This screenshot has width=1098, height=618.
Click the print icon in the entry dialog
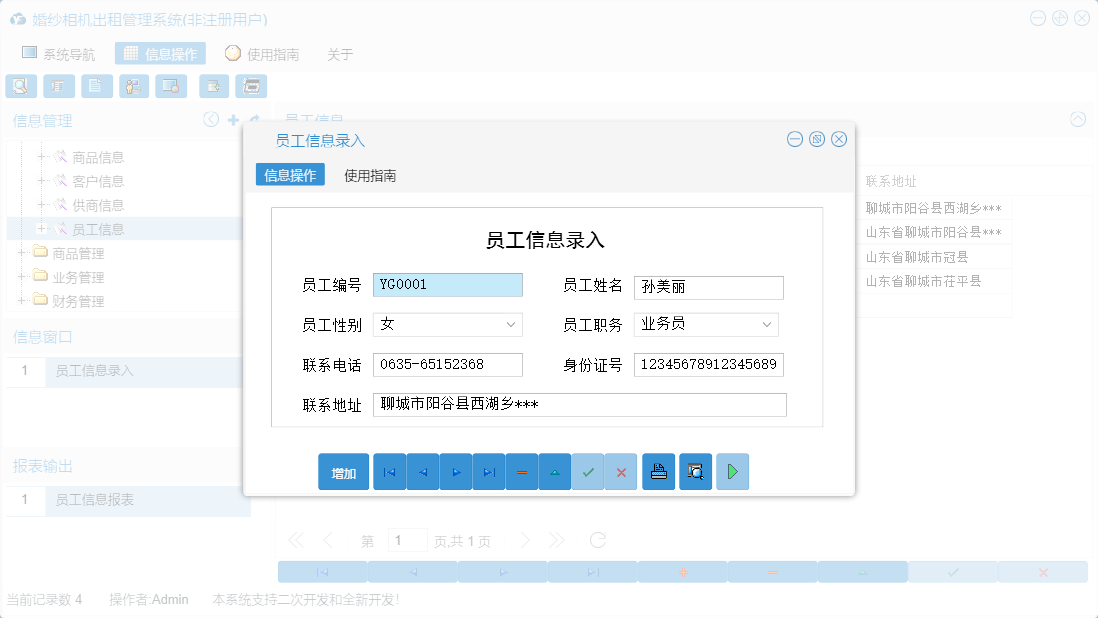[658, 471]
